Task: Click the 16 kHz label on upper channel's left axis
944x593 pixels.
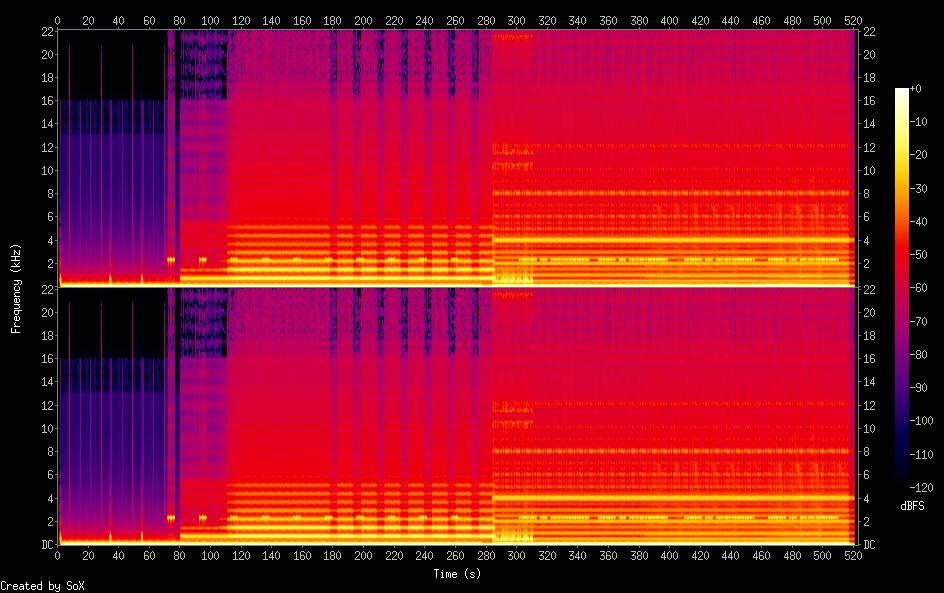Action: [x=44, y=101]
